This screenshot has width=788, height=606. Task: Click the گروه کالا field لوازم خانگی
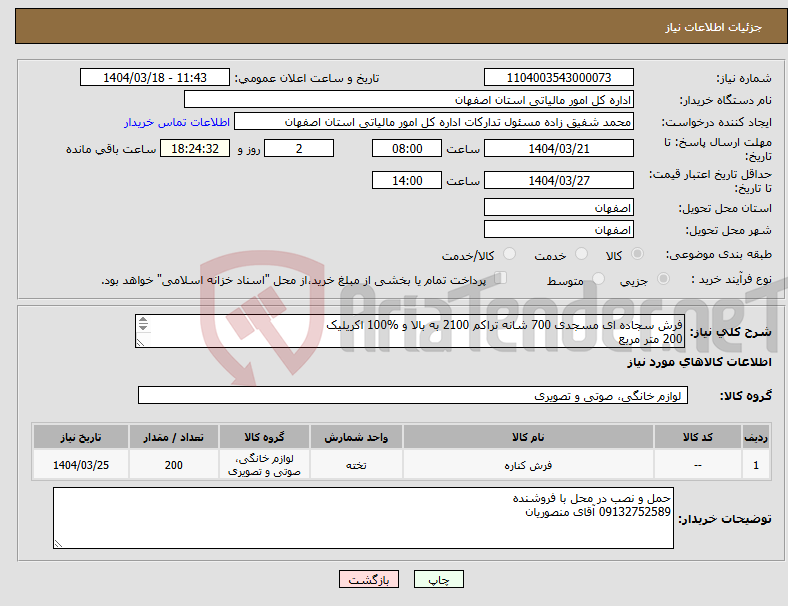click(x=413, y=395)
